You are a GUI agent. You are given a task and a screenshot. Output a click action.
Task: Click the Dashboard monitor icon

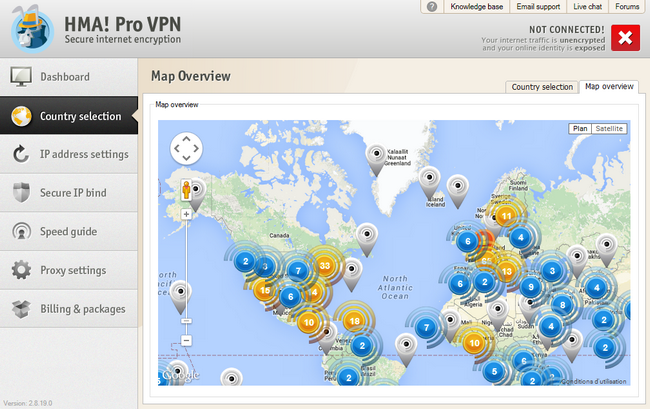(21, 77)
